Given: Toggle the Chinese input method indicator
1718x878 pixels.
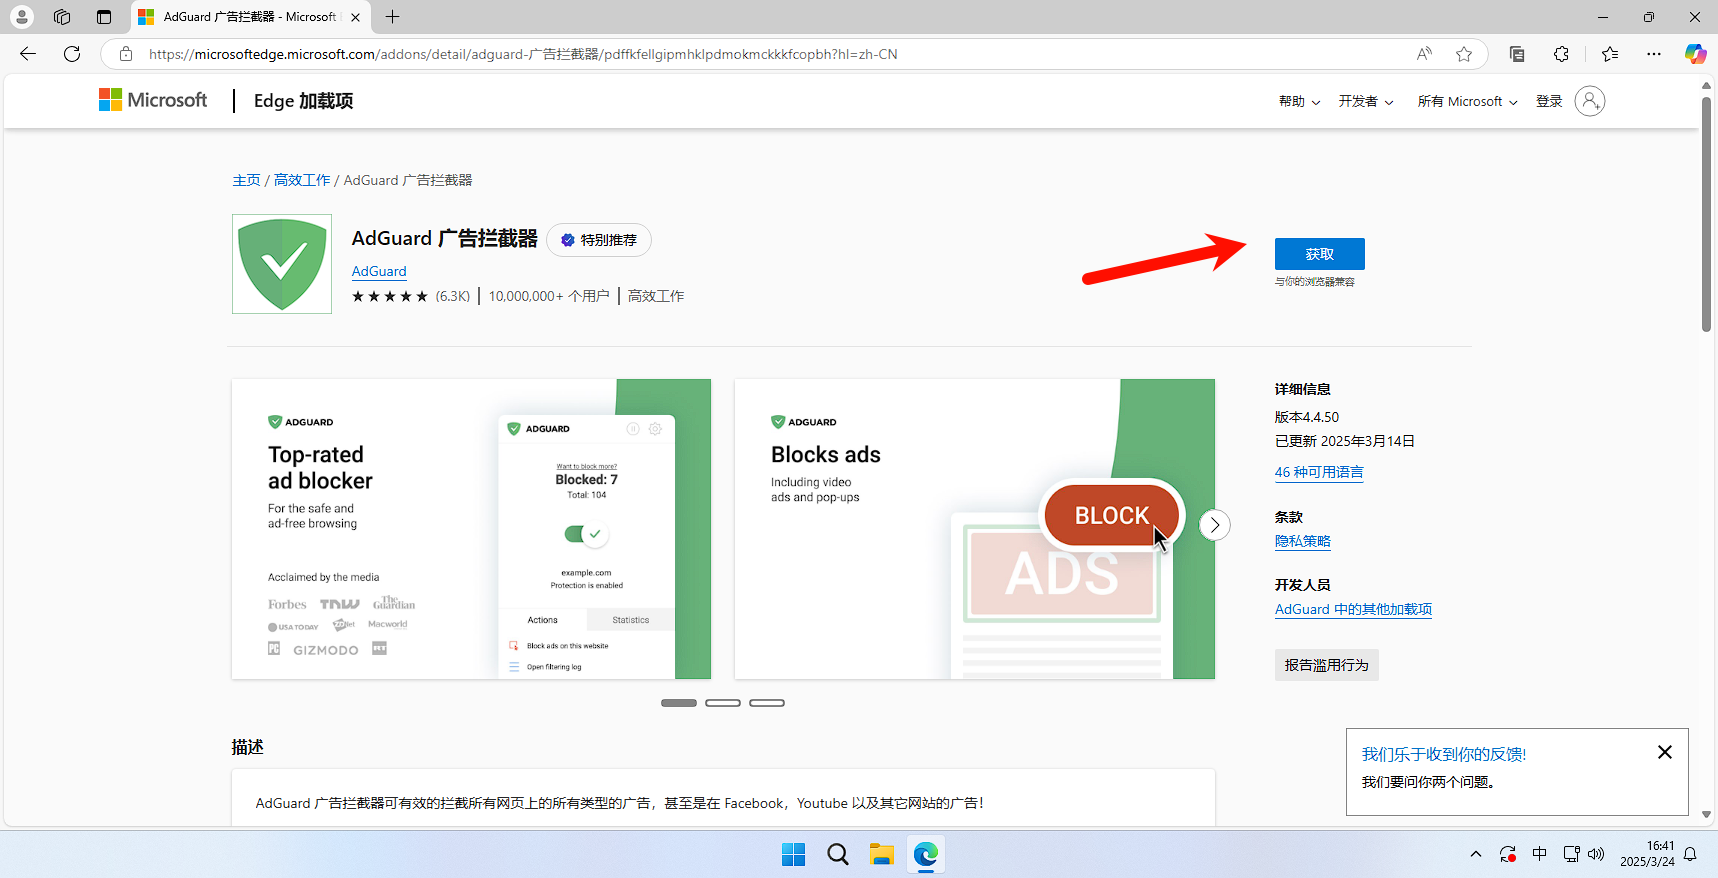Looking at the screenshot, I should point(1540,854).
